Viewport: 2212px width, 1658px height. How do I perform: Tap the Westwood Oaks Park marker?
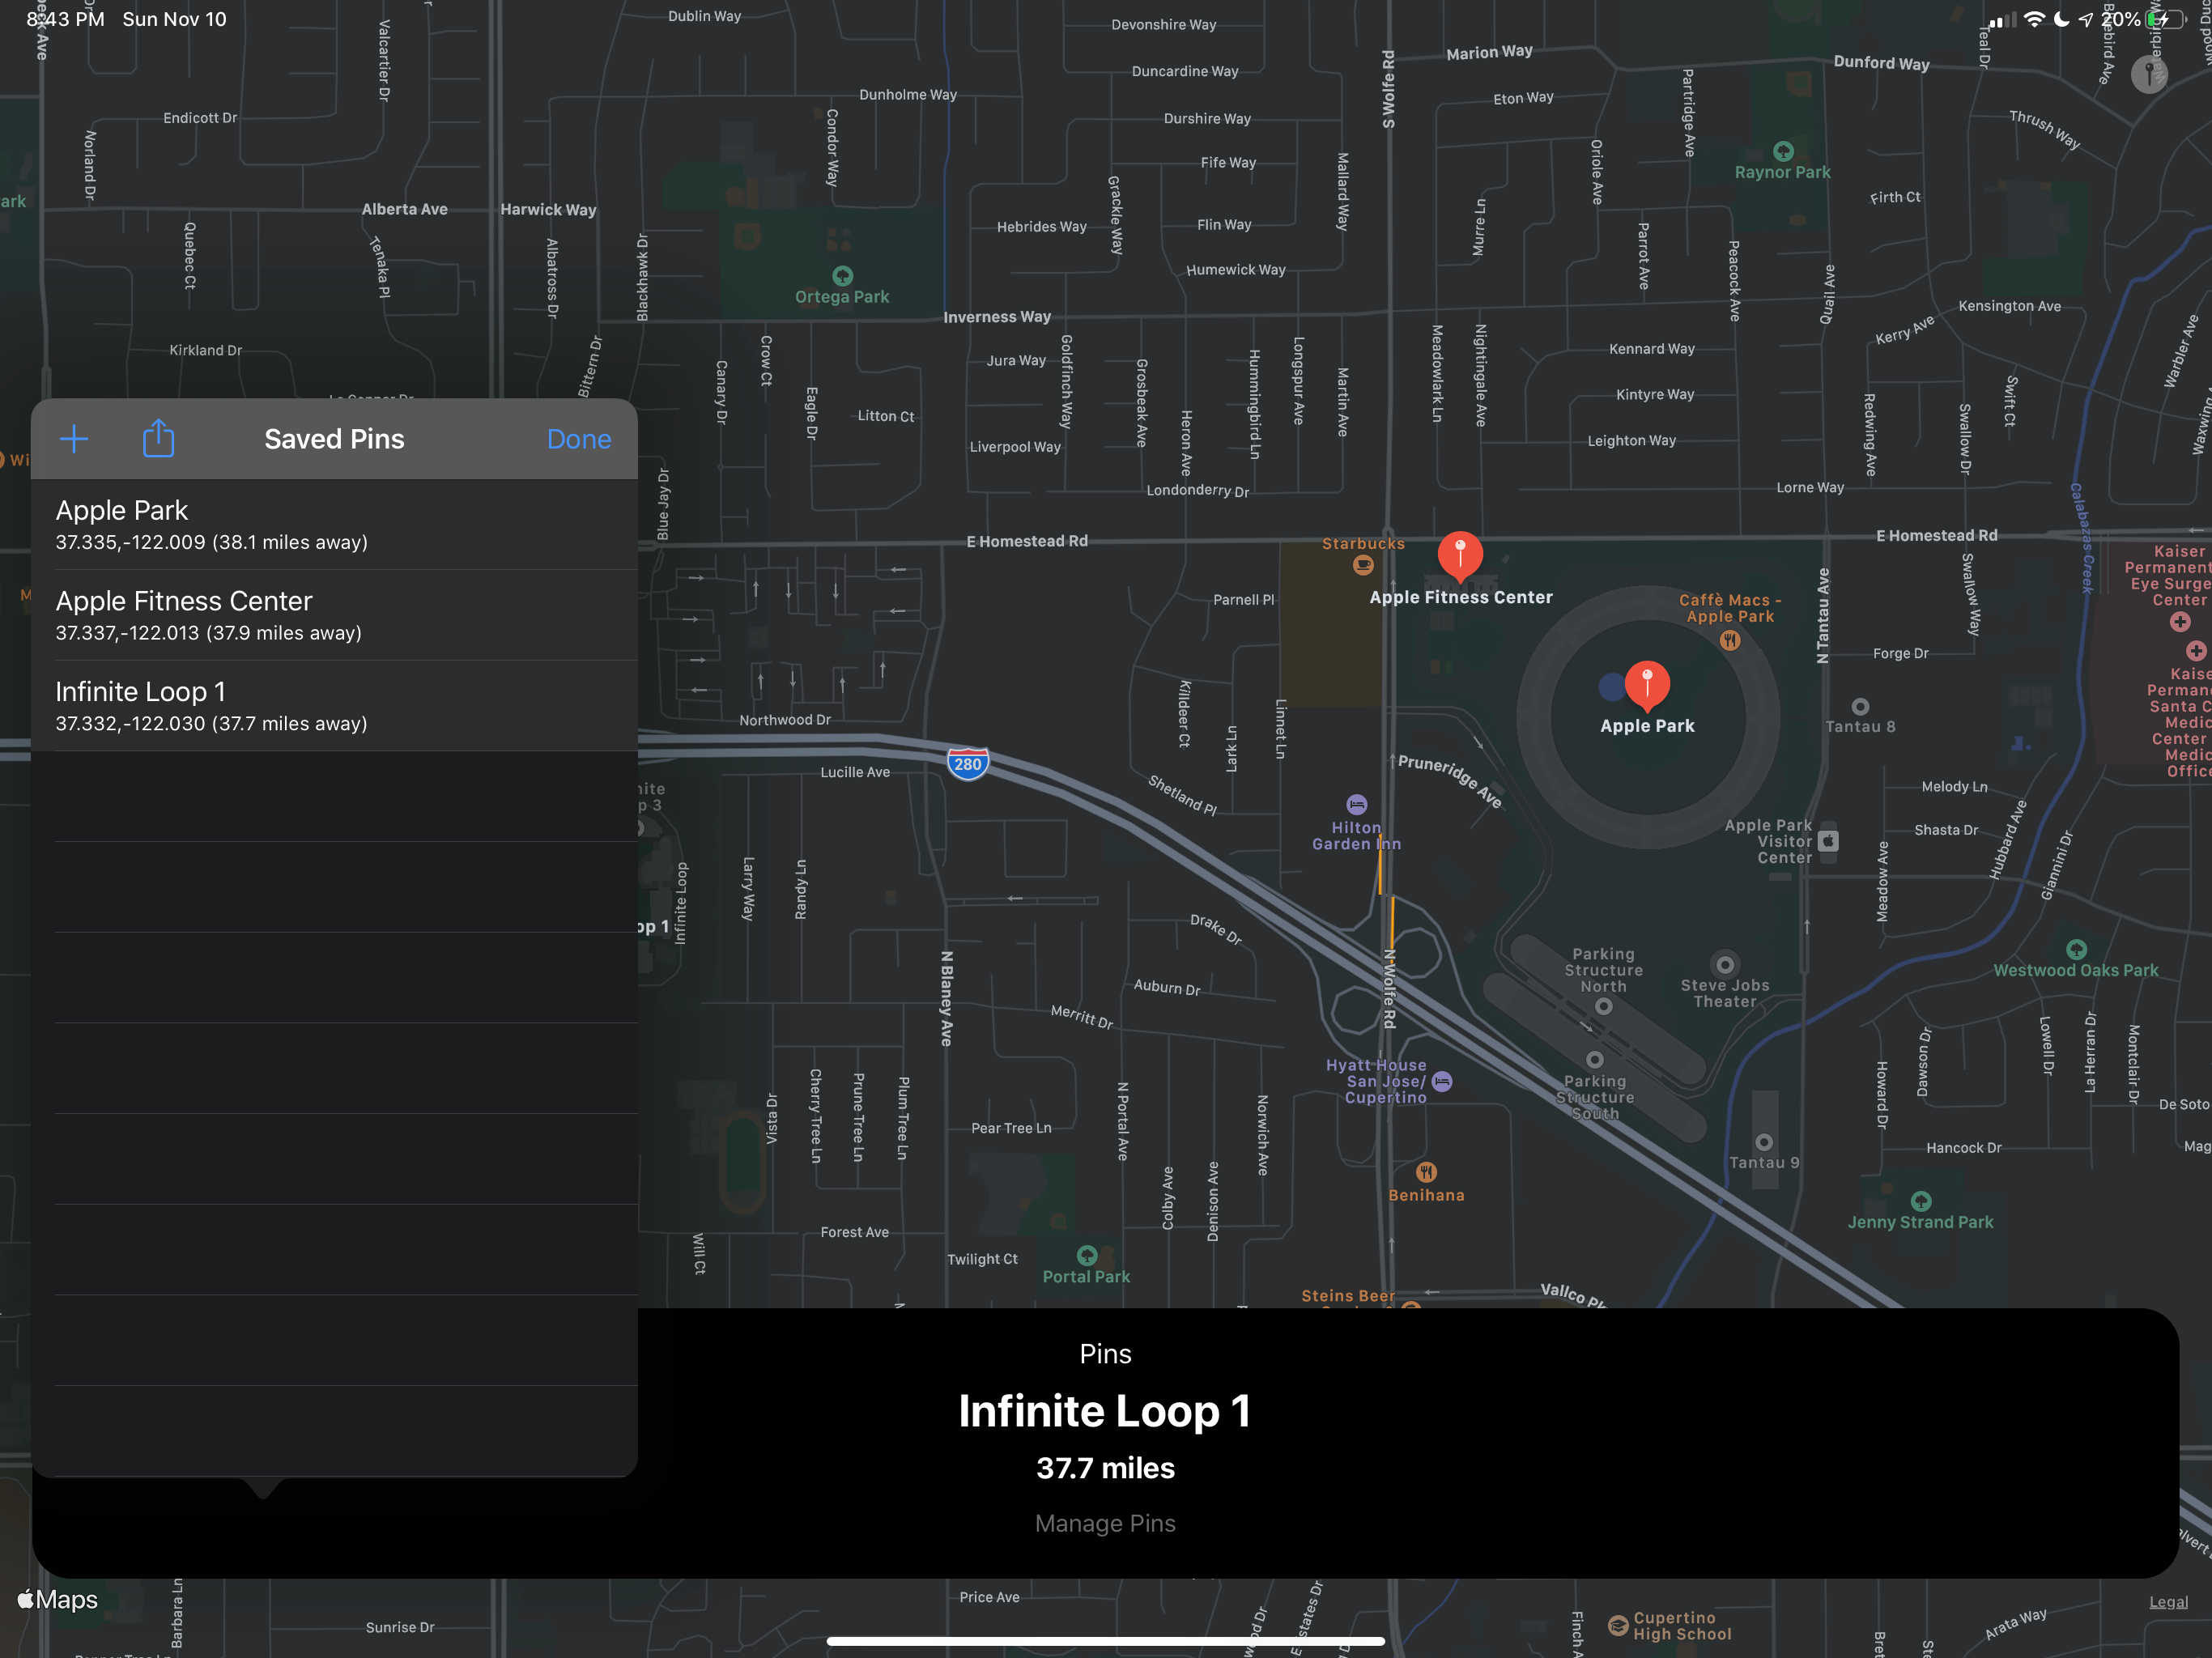tap(2076, 949)
